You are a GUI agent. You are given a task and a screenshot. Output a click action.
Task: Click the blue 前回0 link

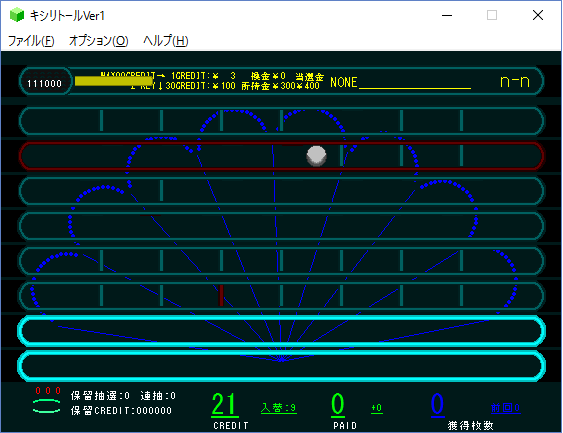pyautogui.click(x=505, y=408)
